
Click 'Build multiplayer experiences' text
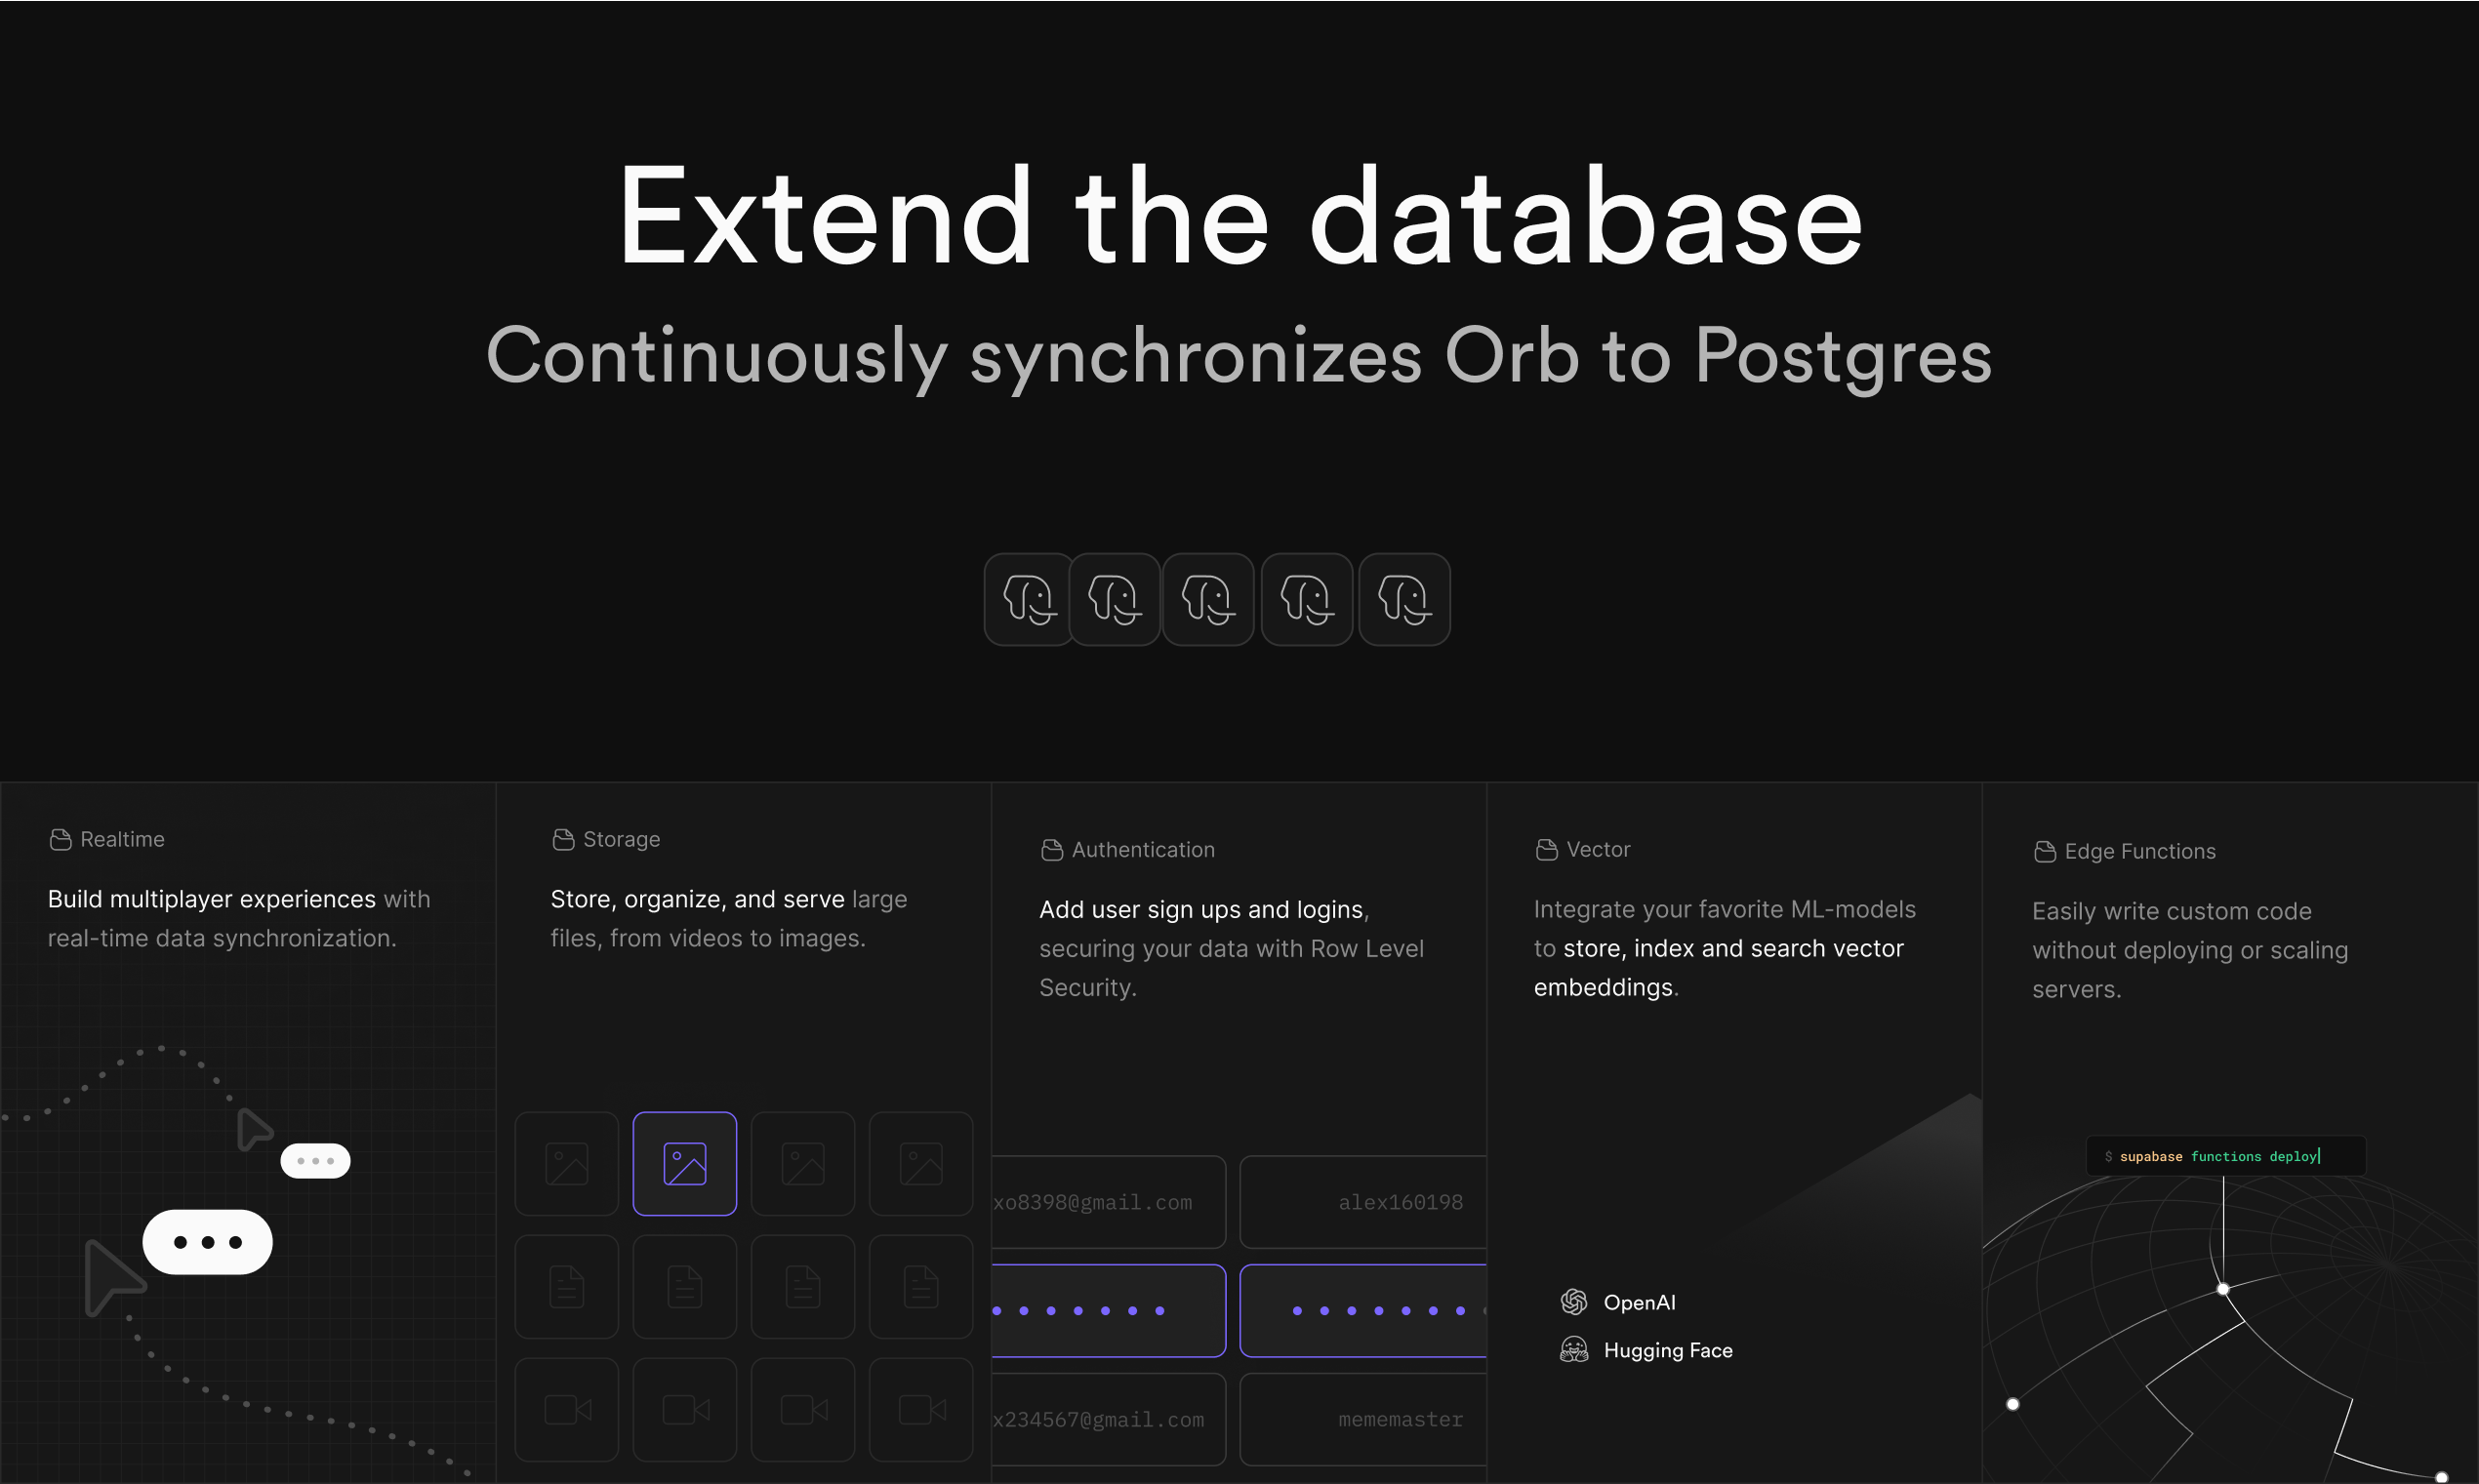[x=212, y=899]
